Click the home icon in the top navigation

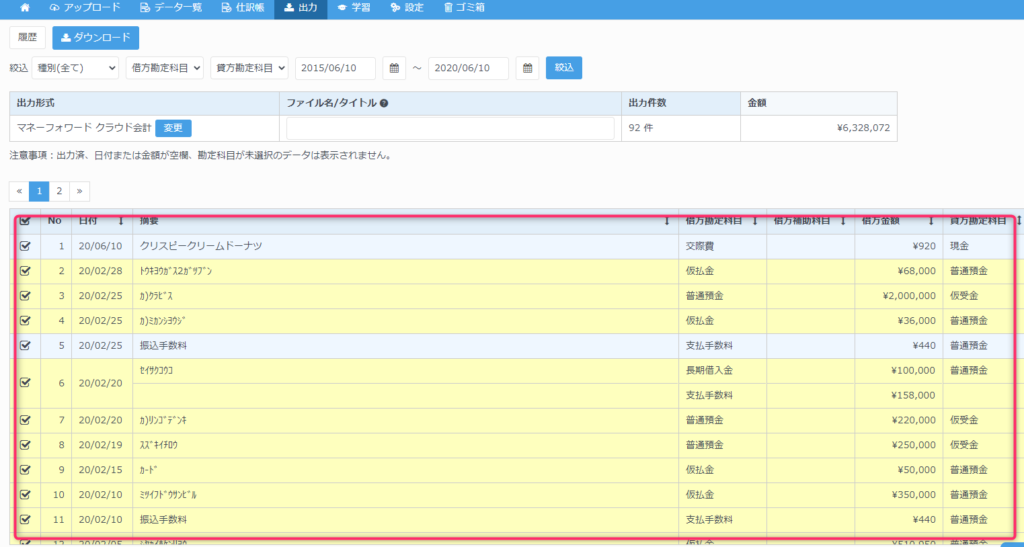click(x=24, y=8)
